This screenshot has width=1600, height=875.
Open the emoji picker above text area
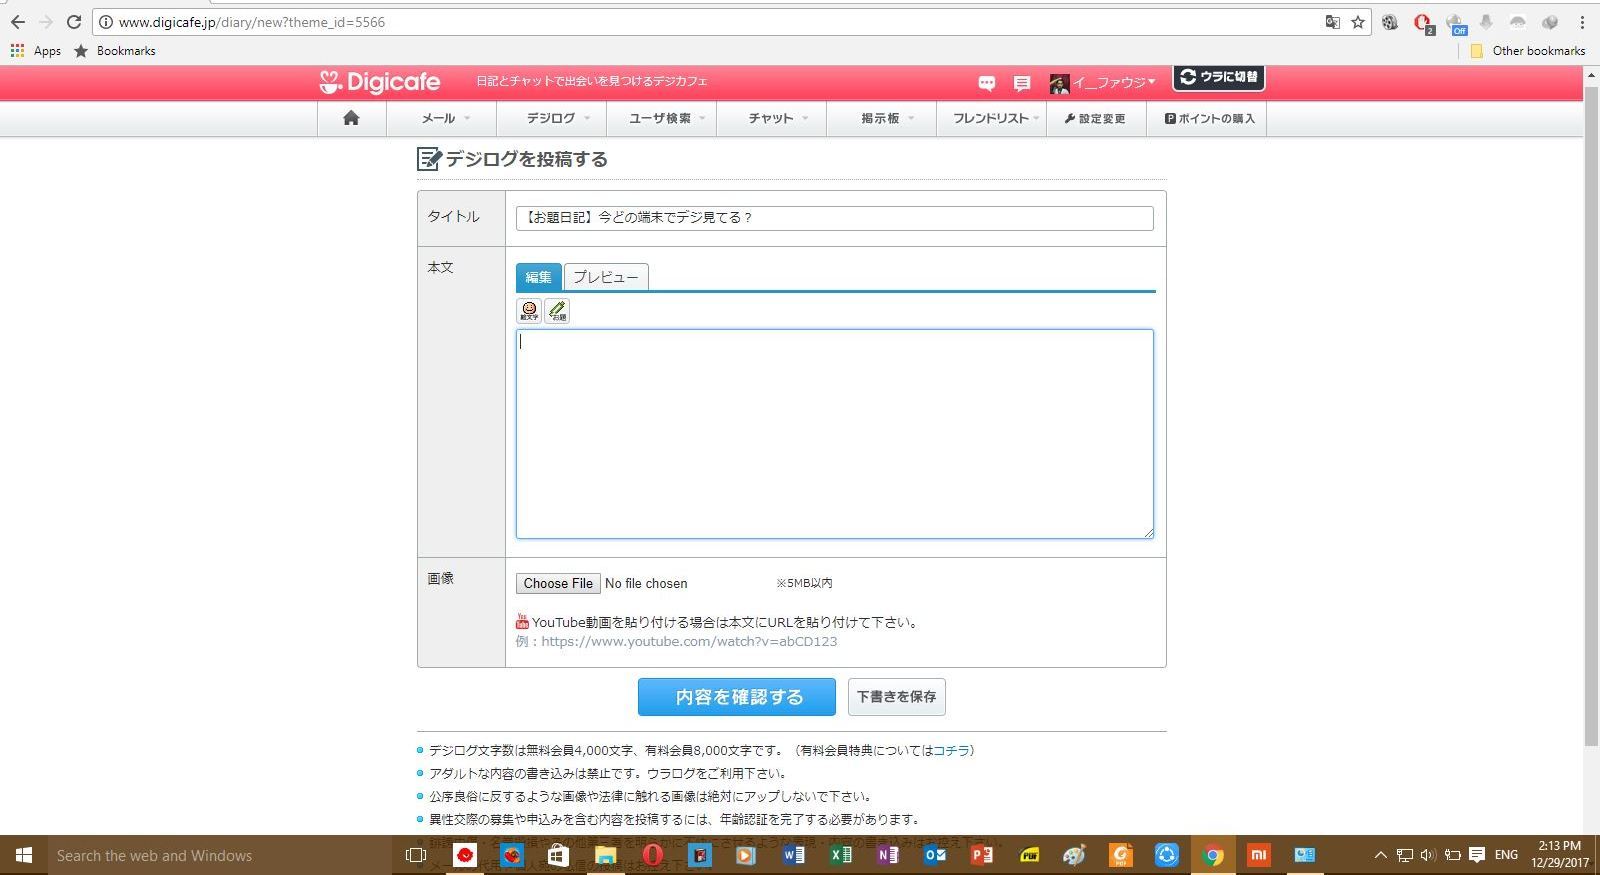tap(529, 311)
